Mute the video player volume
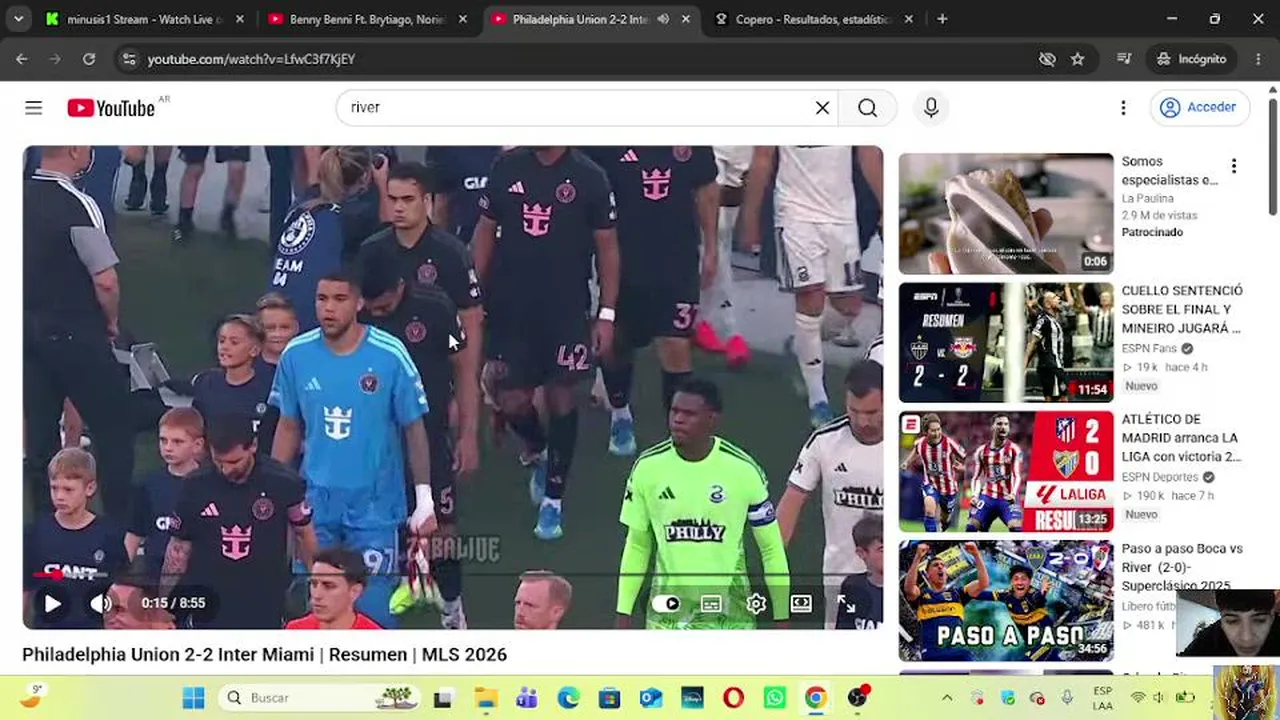This screenshot has height=720, width=1280. click(x=100, y=603)
